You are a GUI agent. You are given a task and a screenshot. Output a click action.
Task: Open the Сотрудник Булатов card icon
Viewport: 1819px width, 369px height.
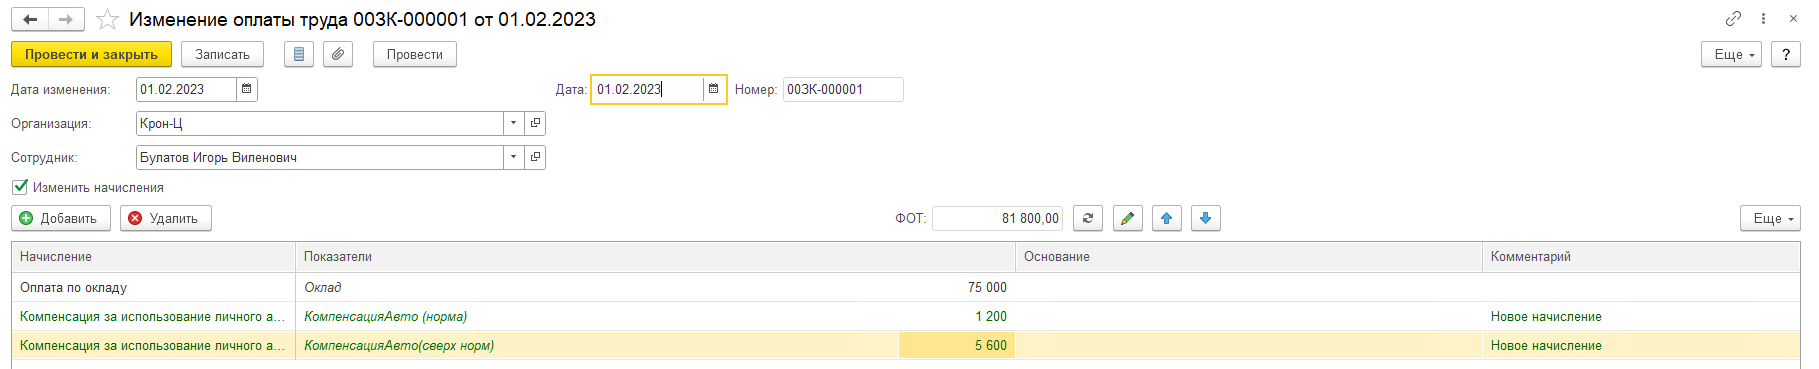coord(535,157)
